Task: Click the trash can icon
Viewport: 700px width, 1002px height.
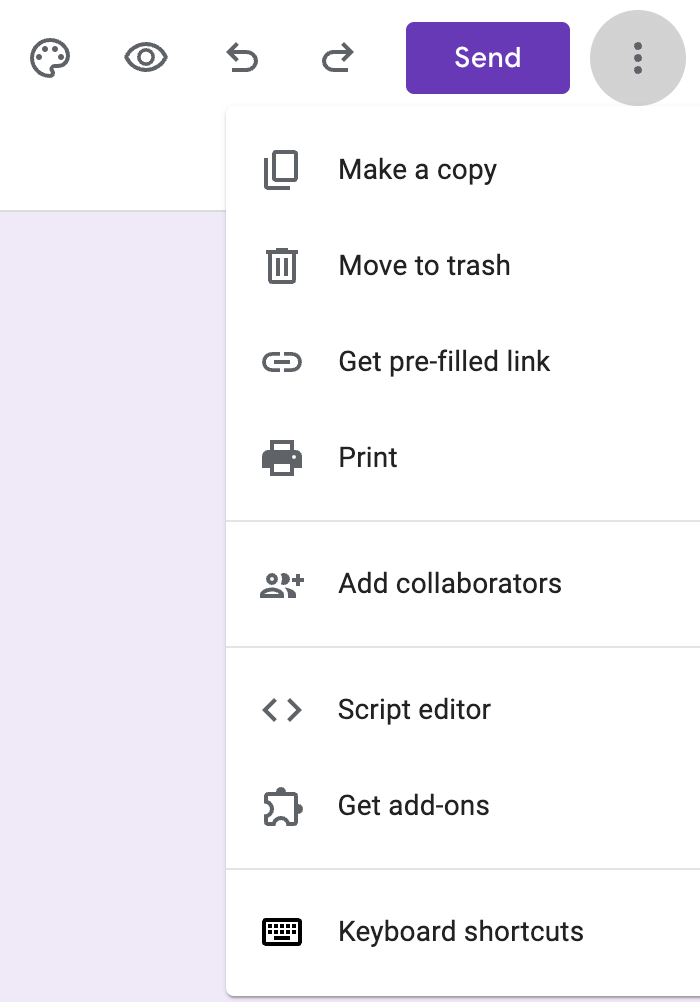Action: (282, 266)
